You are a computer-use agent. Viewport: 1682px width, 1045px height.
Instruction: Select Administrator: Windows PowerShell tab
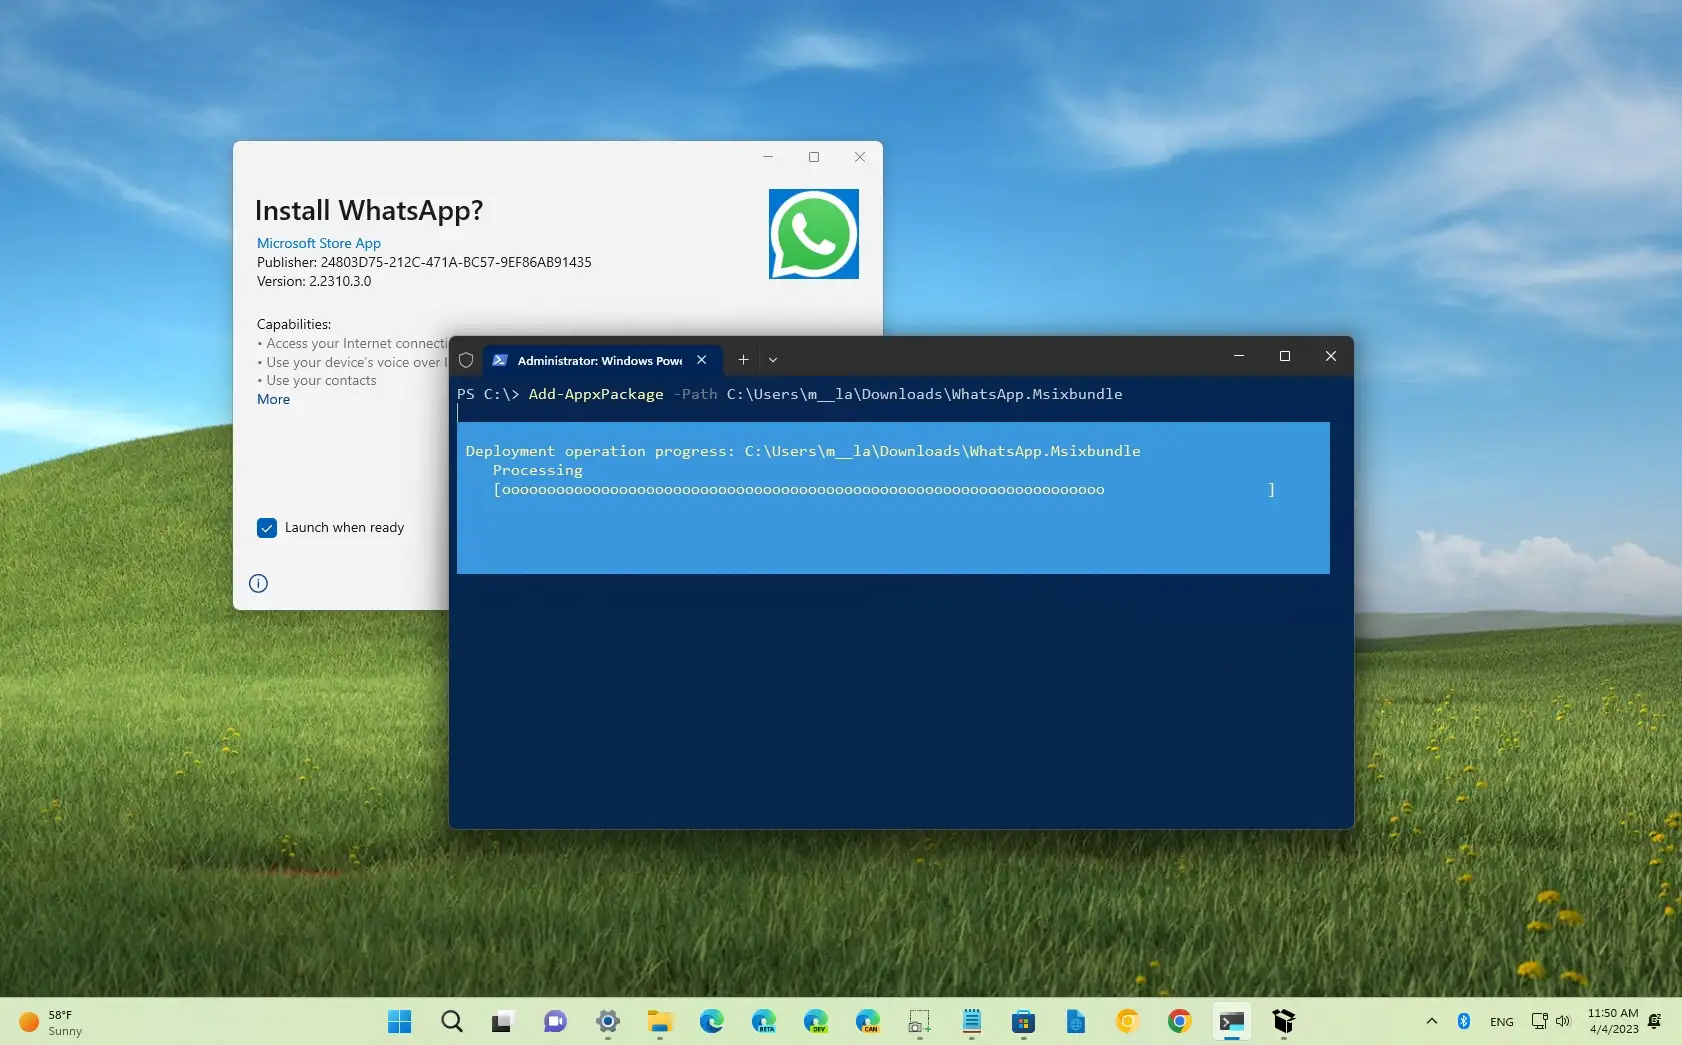[x=599, y=360]
